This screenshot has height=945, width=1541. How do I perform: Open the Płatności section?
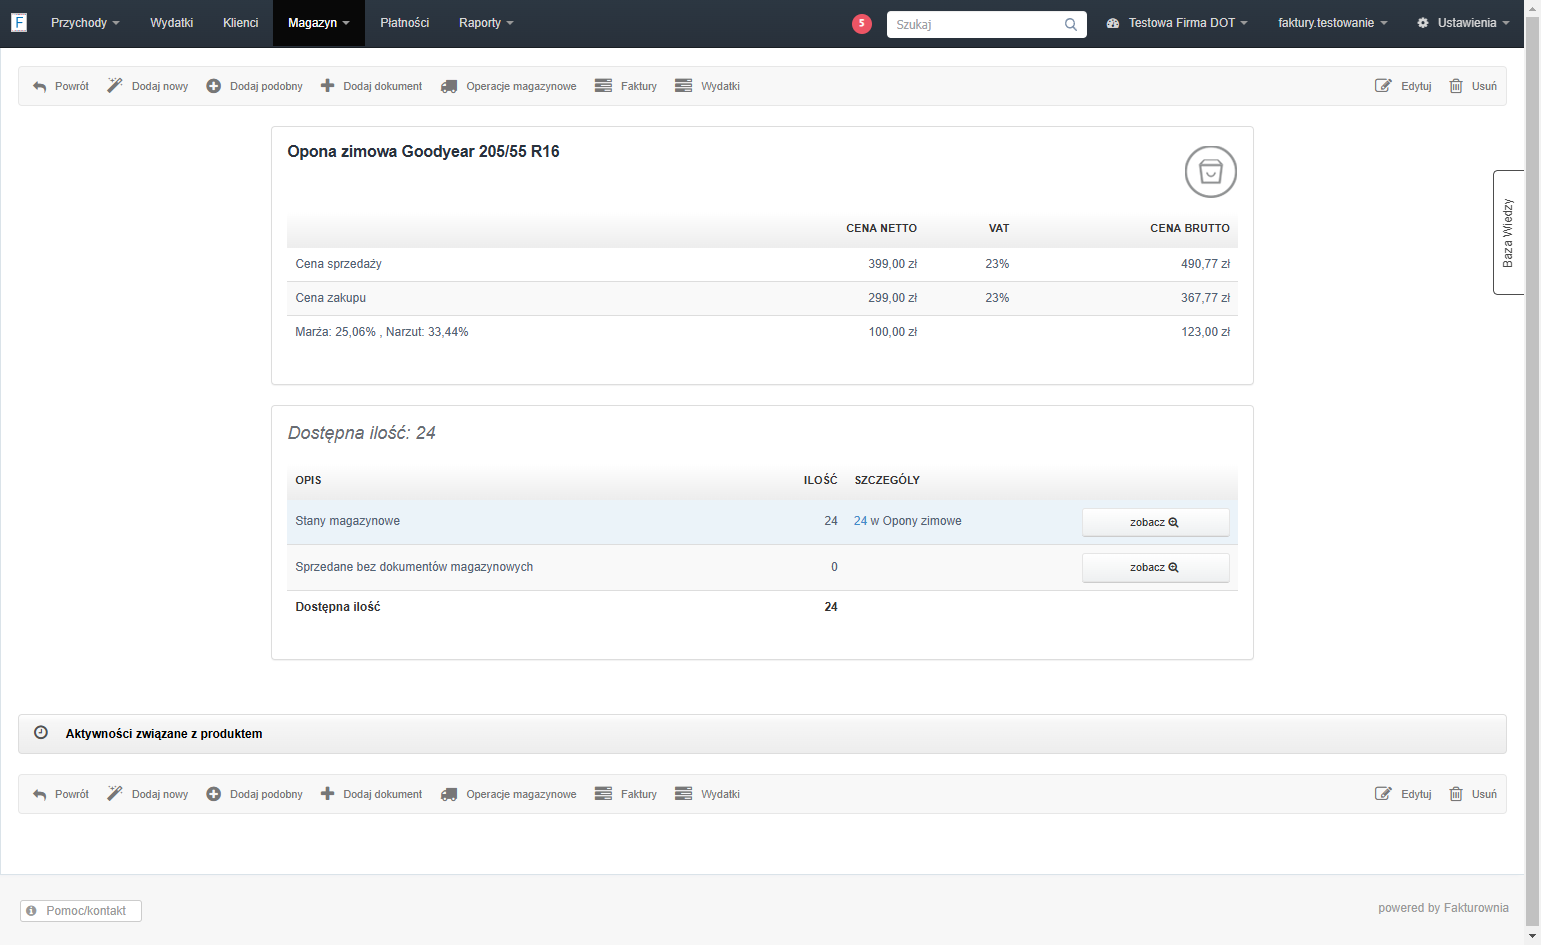(405, 23)
